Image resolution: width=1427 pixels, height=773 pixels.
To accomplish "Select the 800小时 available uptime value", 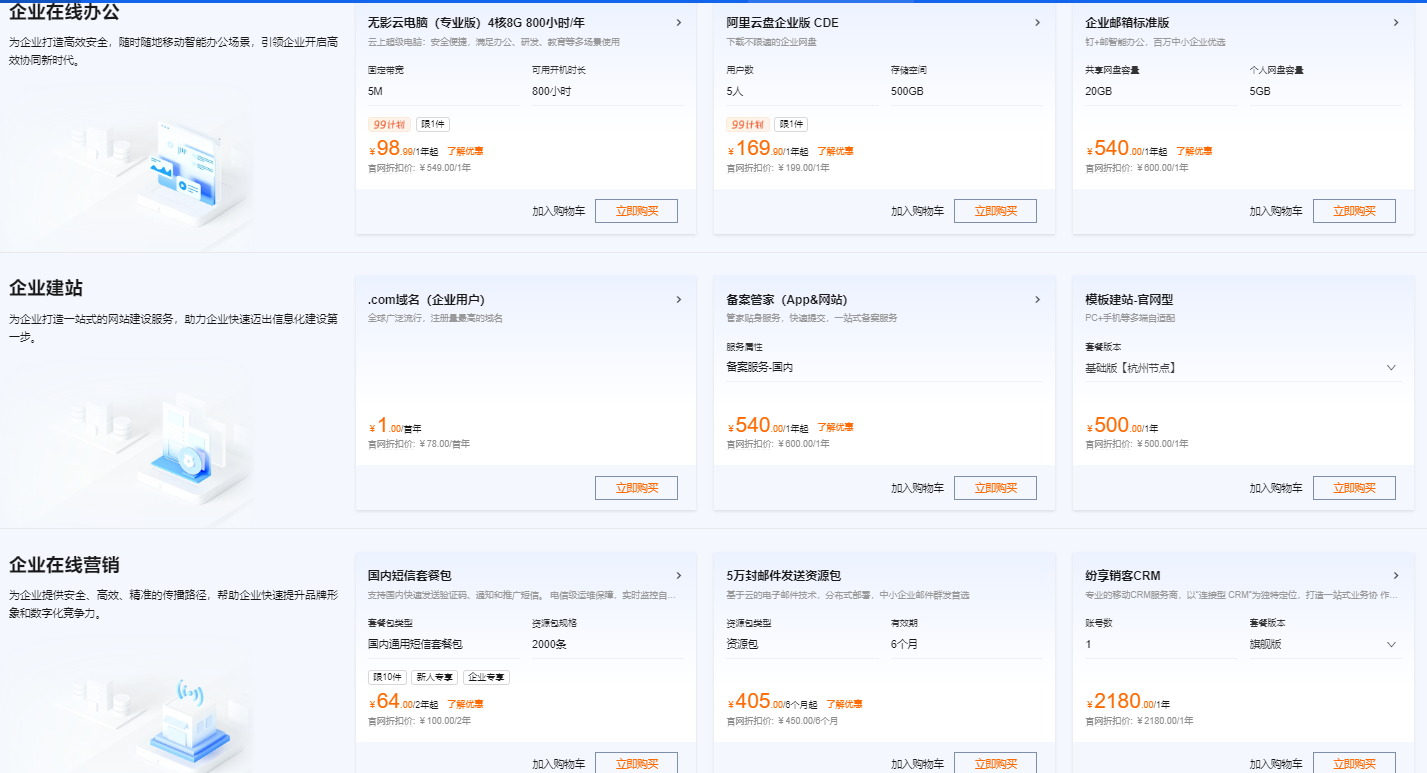I will (551, 91).
